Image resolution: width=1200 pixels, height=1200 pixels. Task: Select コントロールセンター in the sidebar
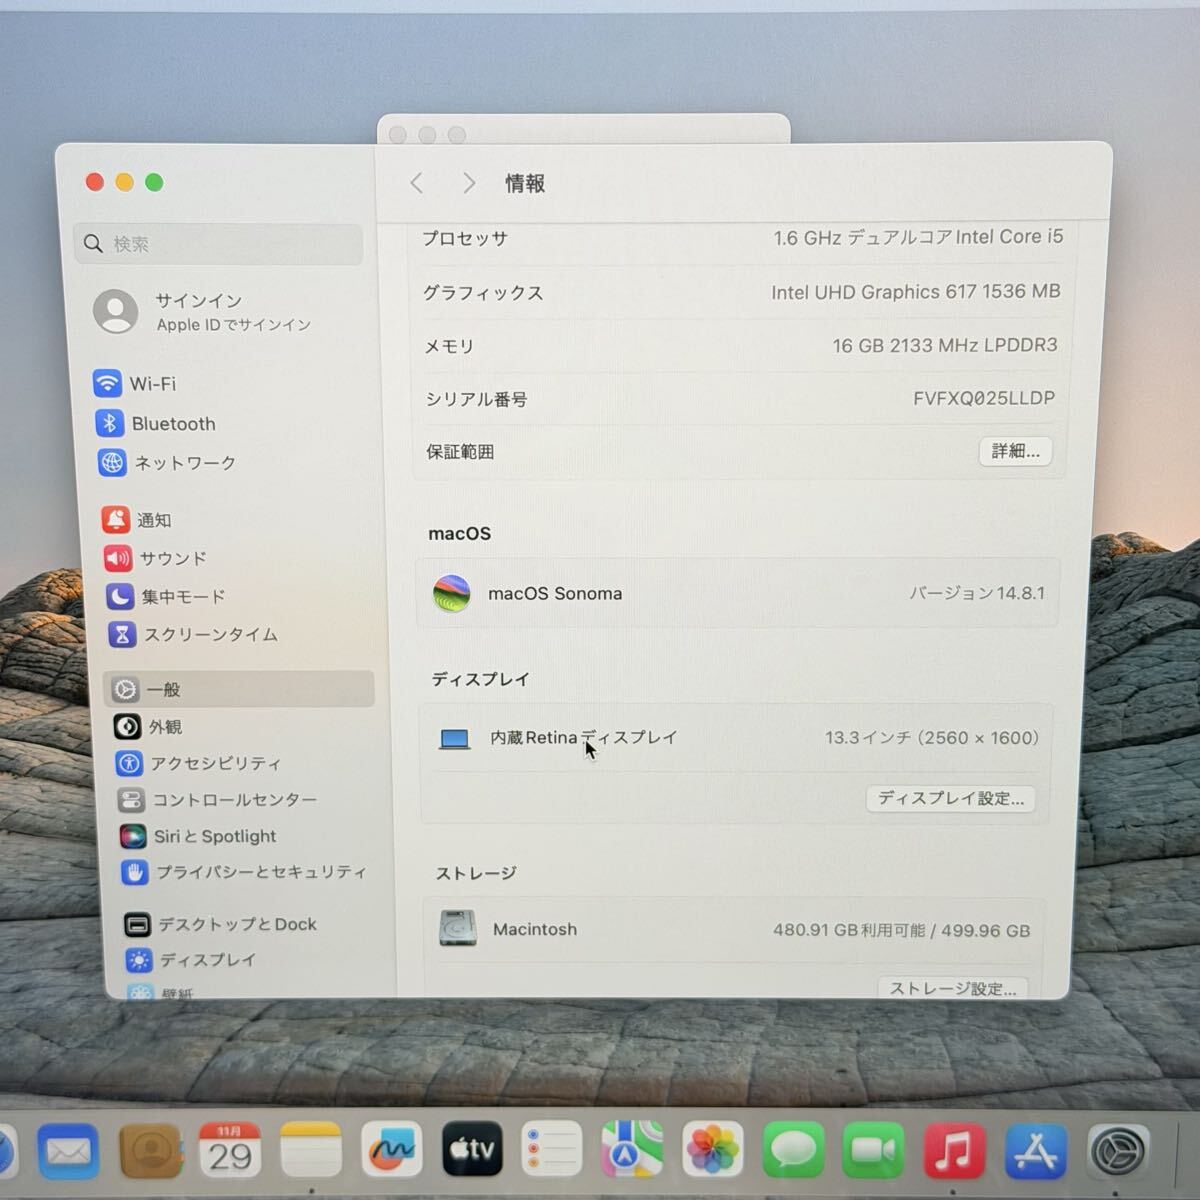(x=218, y=800)
